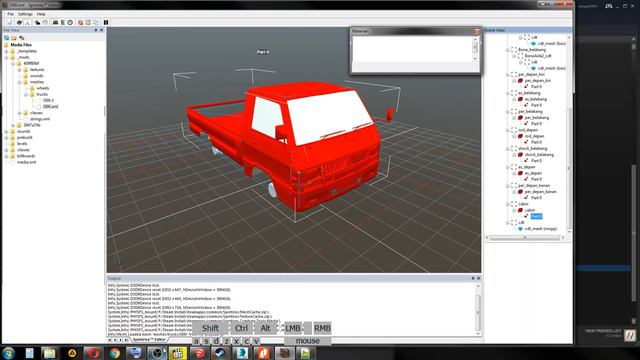The image size is (640, 360).
Task: Open the Windows Start menu
Action: coord(8,353)
